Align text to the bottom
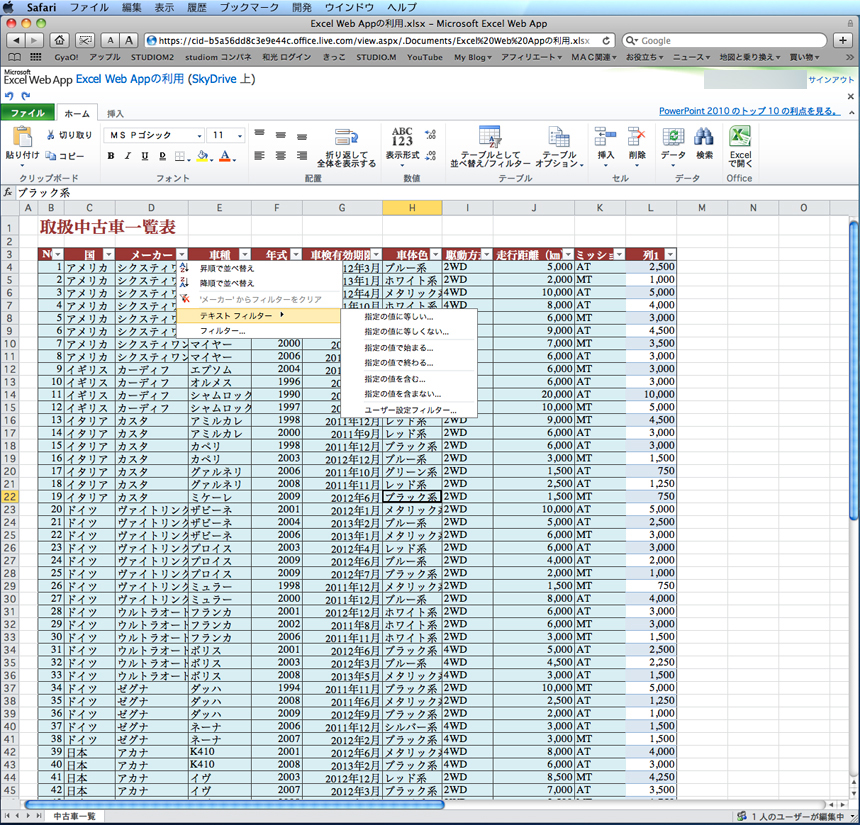 (x=302, y=137)
